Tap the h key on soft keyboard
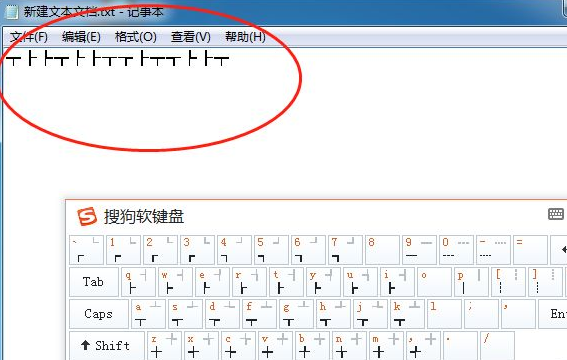The height and width of the screenshot is (360, 567). coord(333,314)
